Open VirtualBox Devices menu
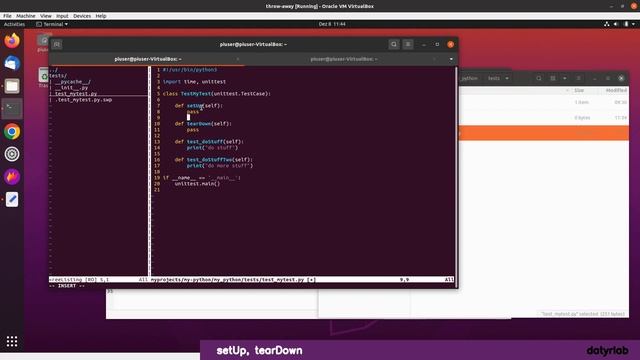The image size is (640, 360). [x=82, y=16]
